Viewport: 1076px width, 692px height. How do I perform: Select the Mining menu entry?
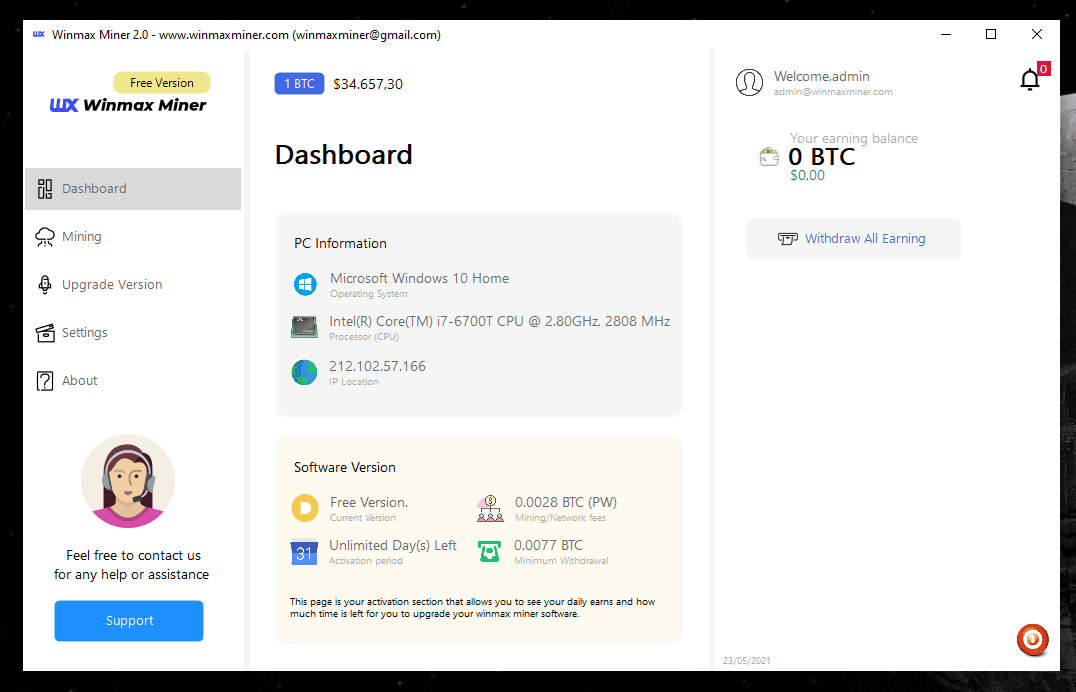tap(84, 236)
